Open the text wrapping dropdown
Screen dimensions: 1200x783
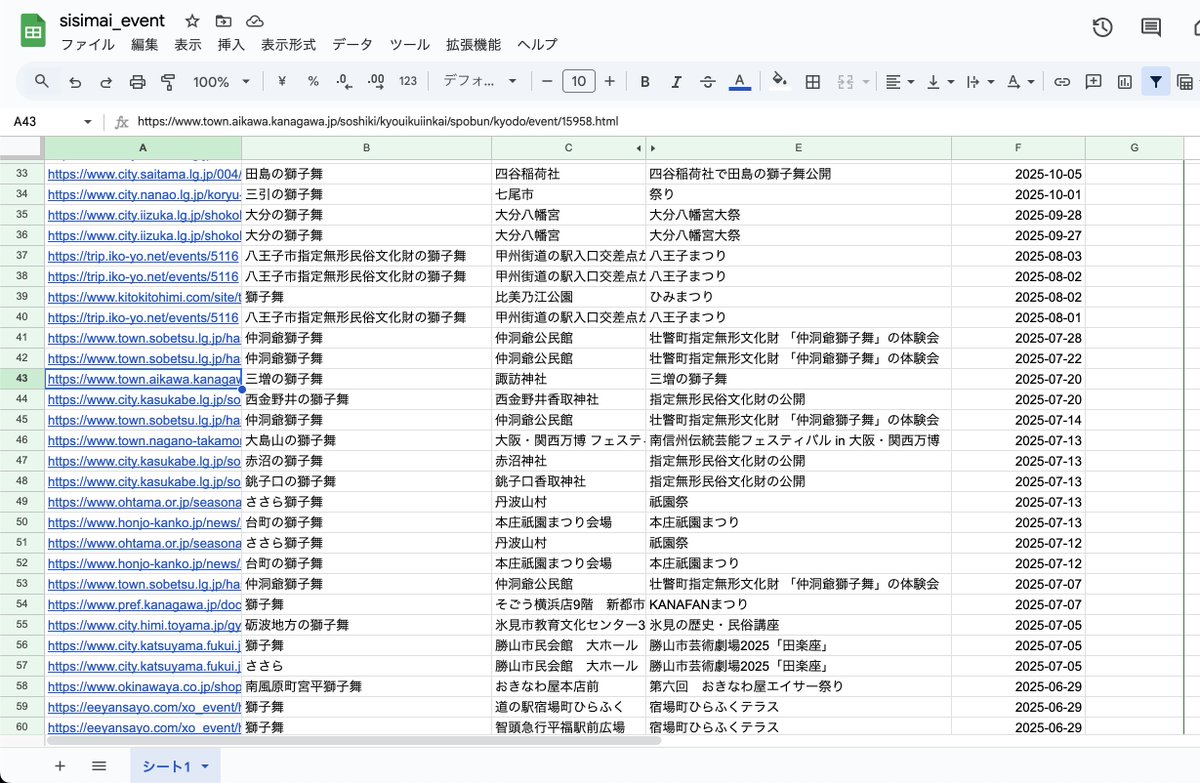coord(980,81)
